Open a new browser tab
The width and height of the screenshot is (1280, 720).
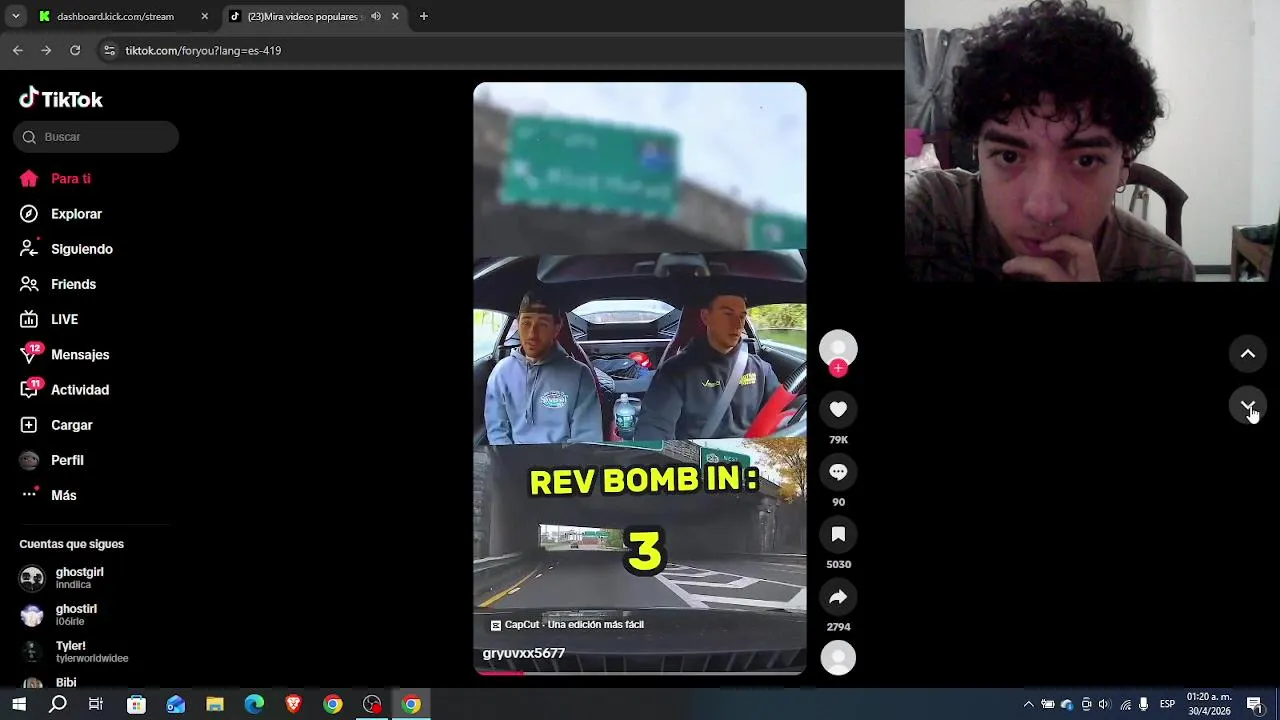(424, 16)
